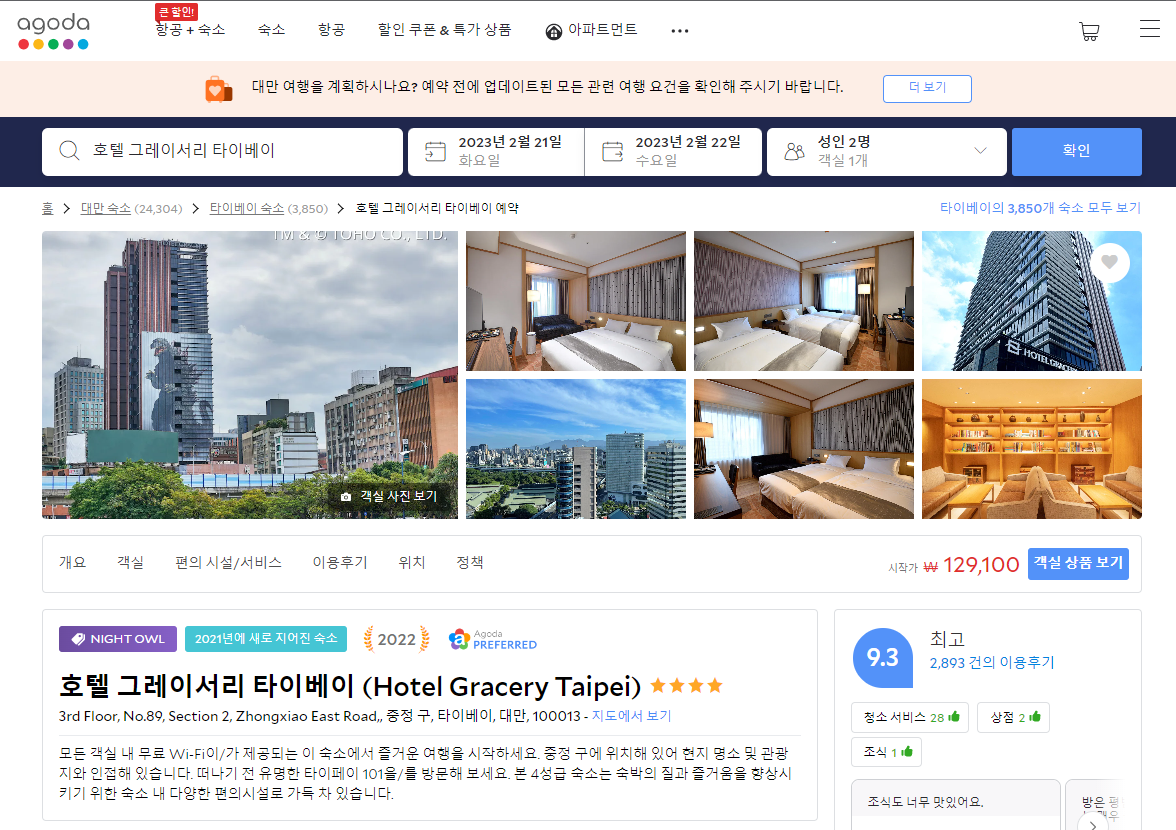Click the guests people icon

[794, 151]
